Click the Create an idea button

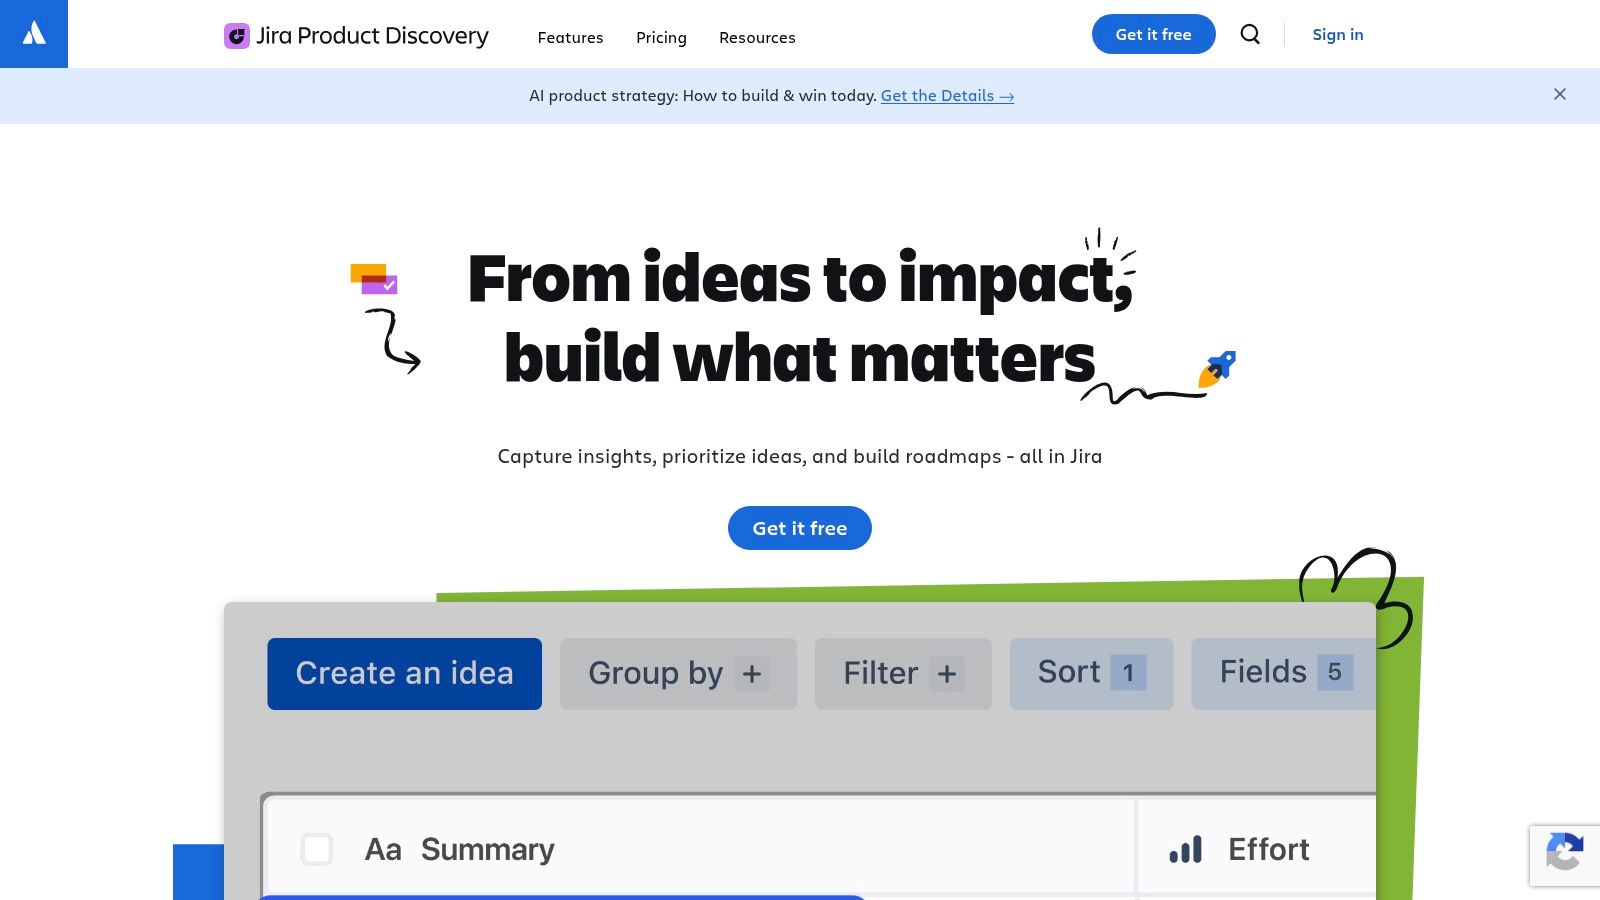pyautogui.click(x=404, y=674)
